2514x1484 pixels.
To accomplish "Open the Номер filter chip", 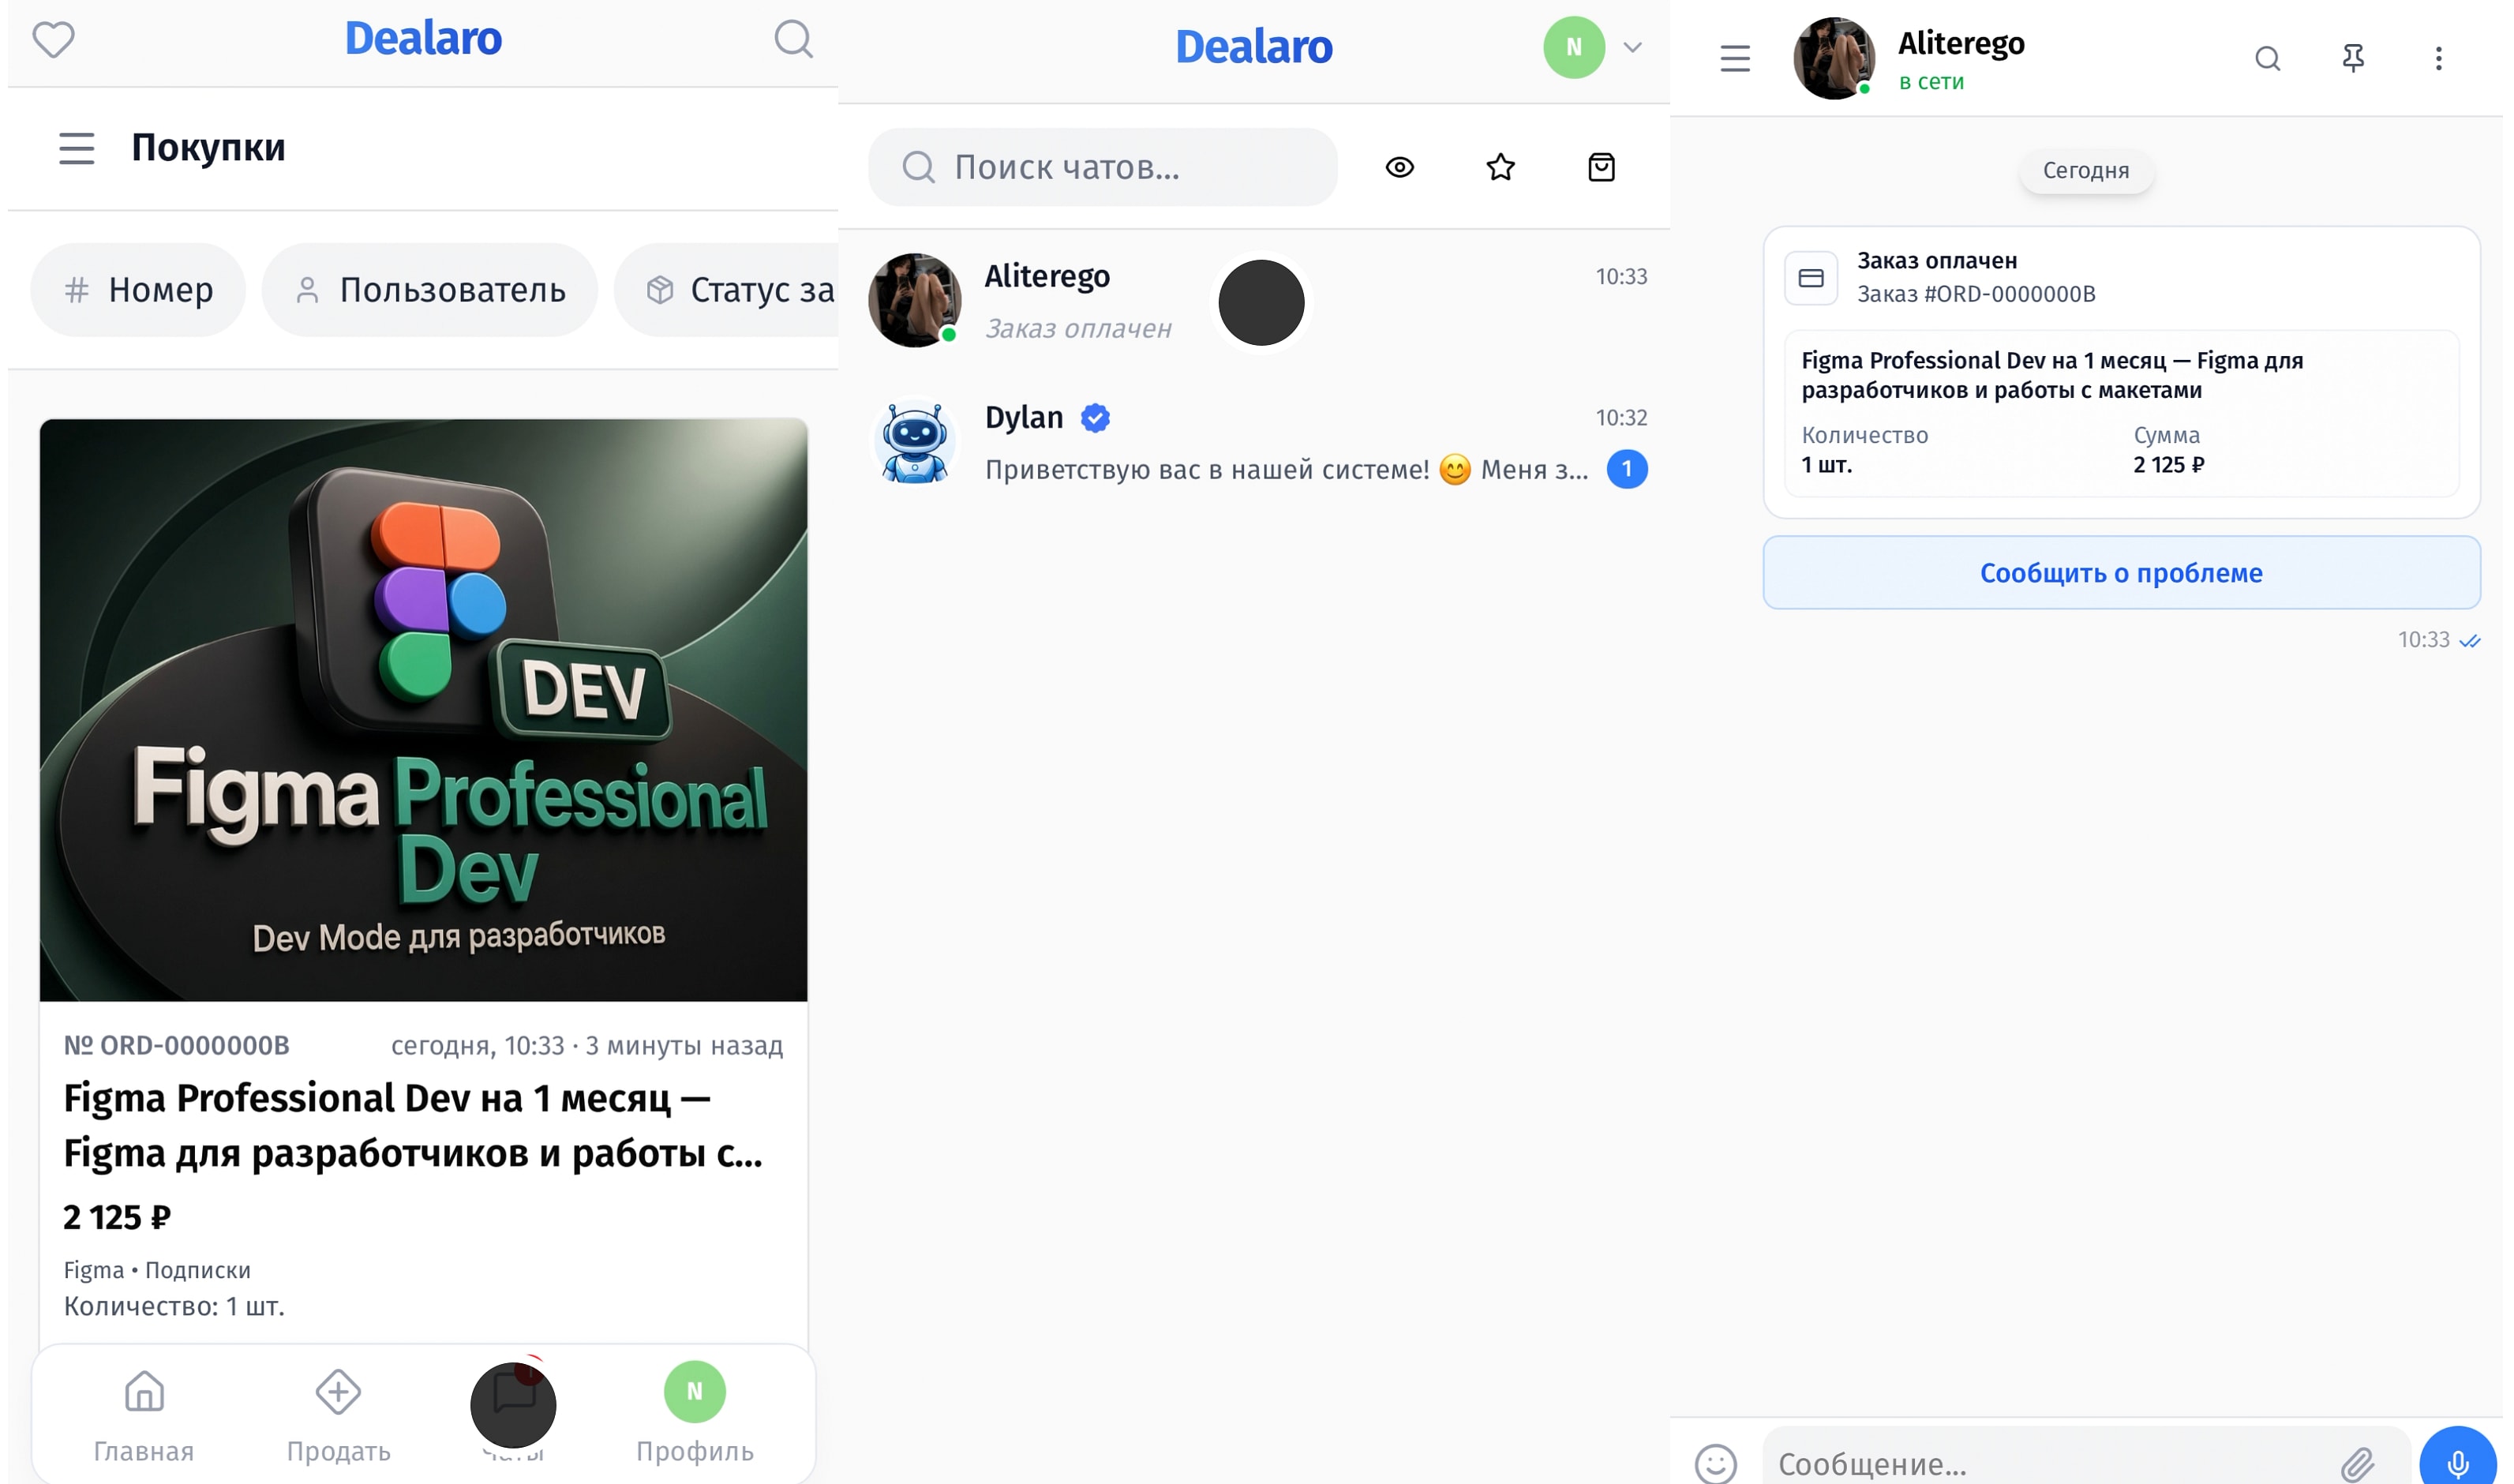I will (x=138, y=290).
